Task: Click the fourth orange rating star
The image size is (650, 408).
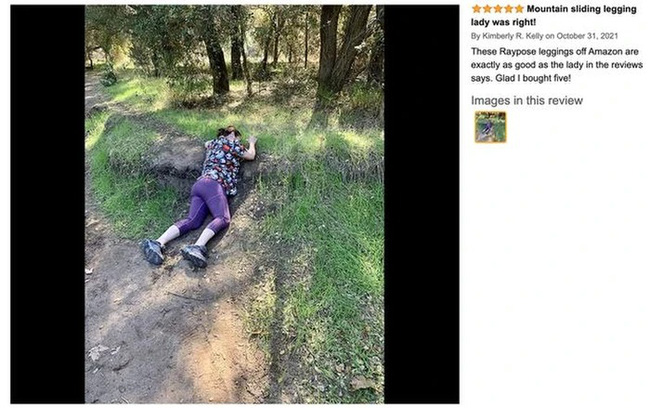Action: point(509,9)
